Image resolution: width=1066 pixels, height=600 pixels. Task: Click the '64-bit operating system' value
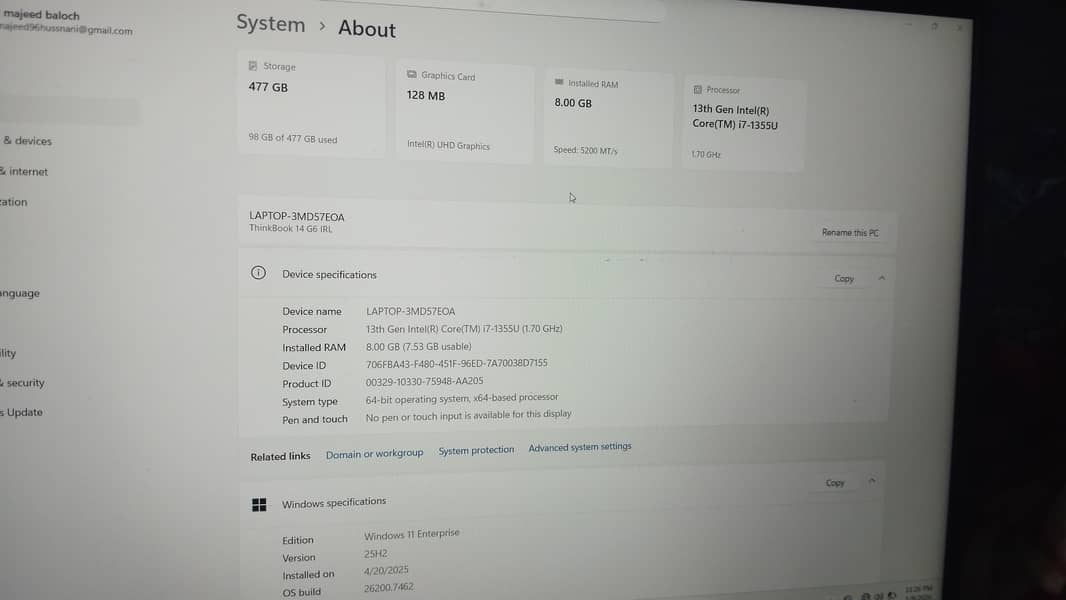click(x=462, y=398)
